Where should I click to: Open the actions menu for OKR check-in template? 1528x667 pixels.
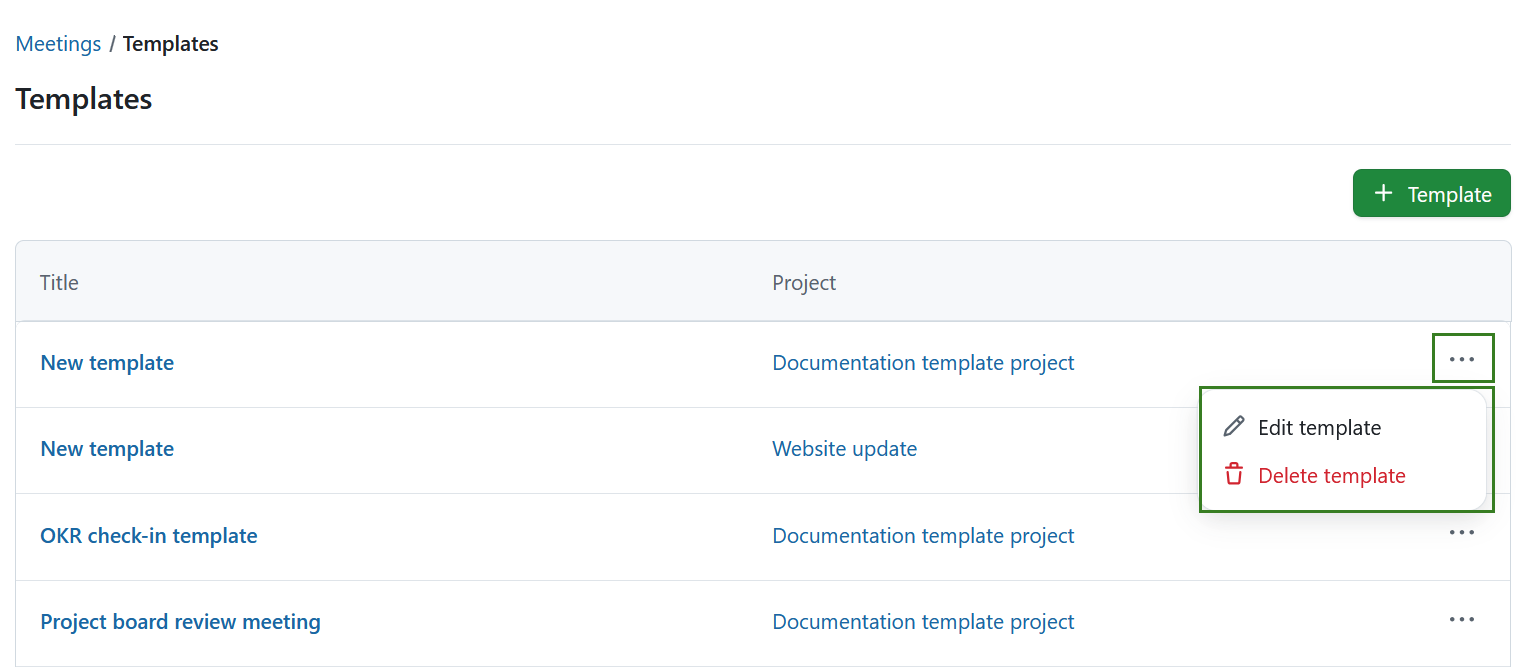click(x=1462, y=533)
